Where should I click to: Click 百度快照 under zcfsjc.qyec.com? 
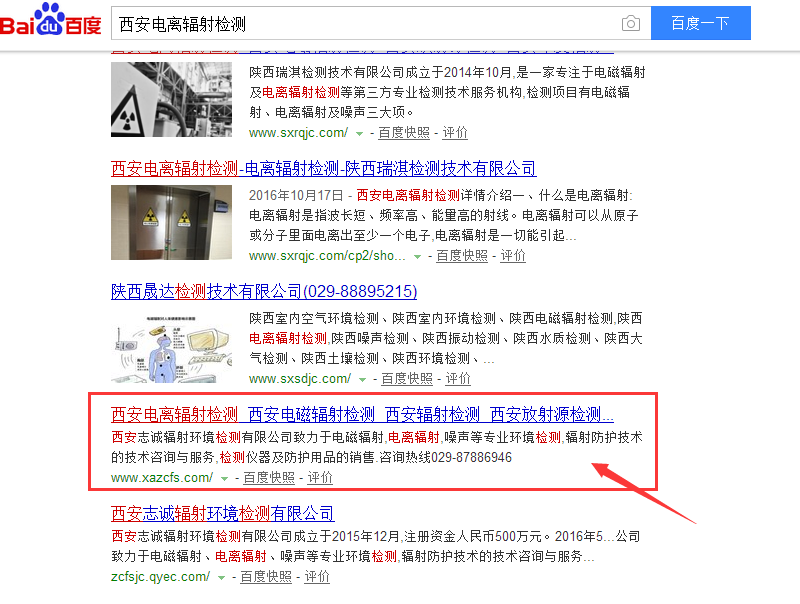click(x=266, y=576)
